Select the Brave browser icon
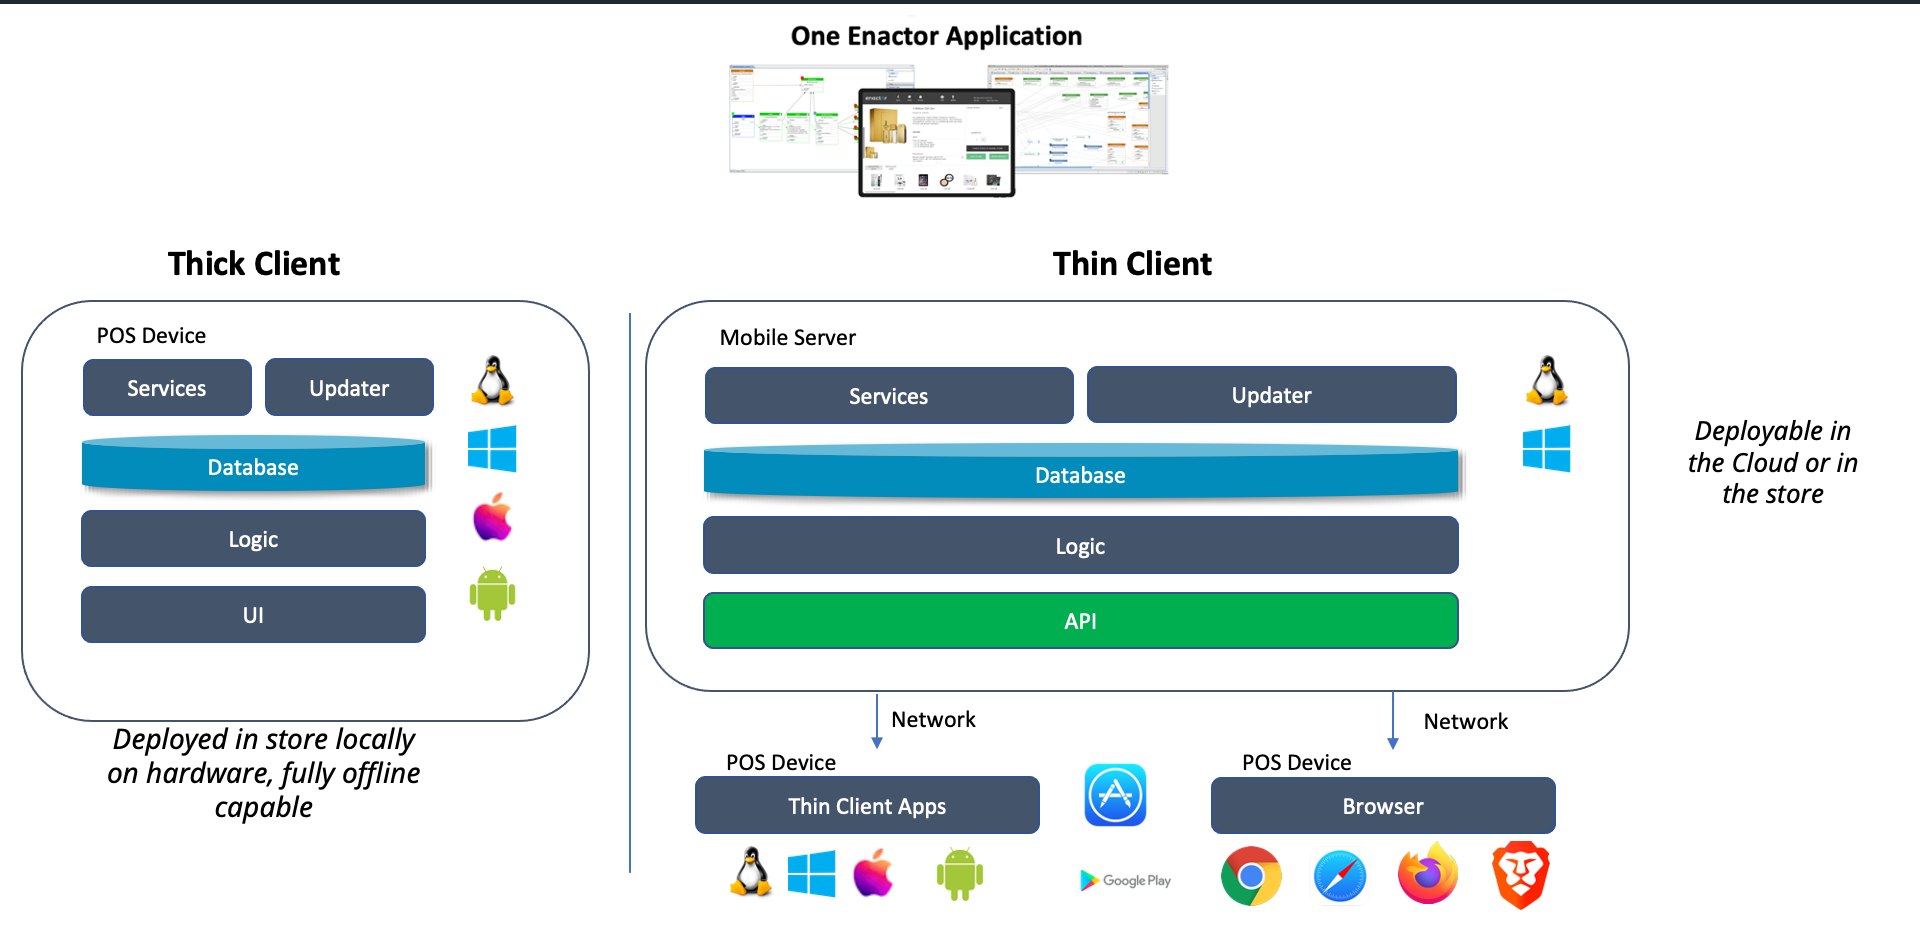 1518,874
